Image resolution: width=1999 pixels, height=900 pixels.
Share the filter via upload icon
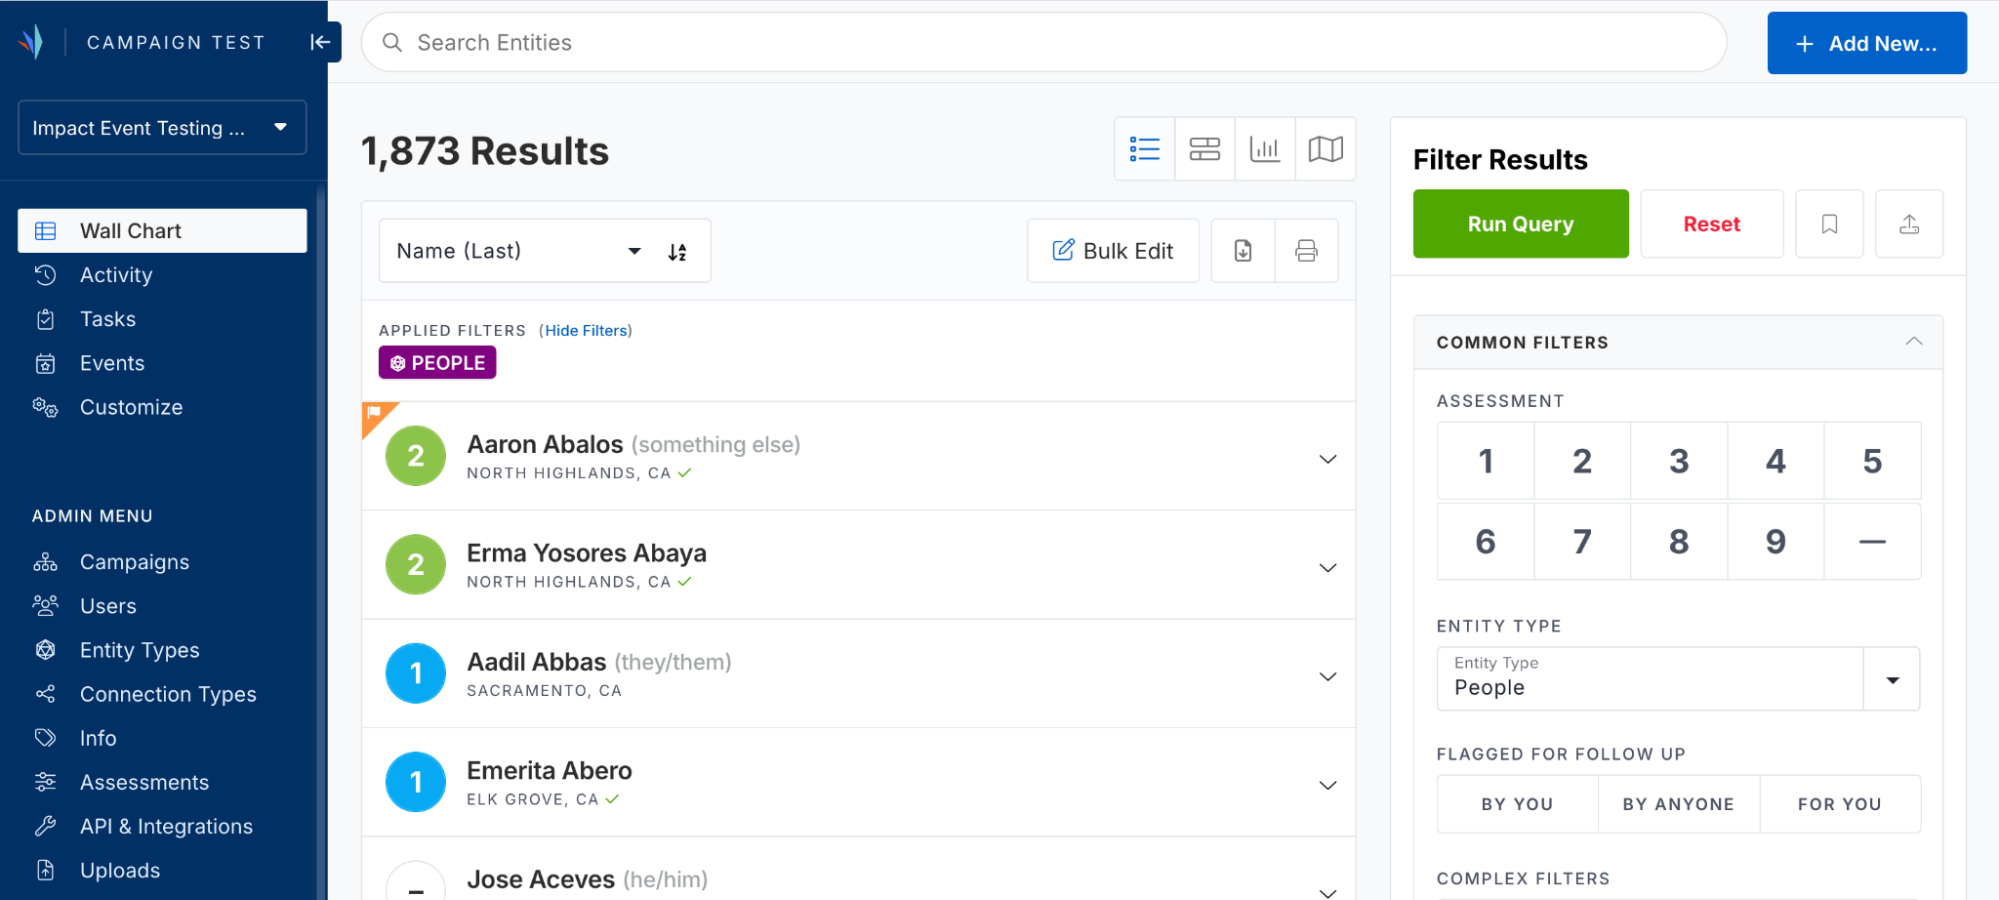click(1908, 224)
